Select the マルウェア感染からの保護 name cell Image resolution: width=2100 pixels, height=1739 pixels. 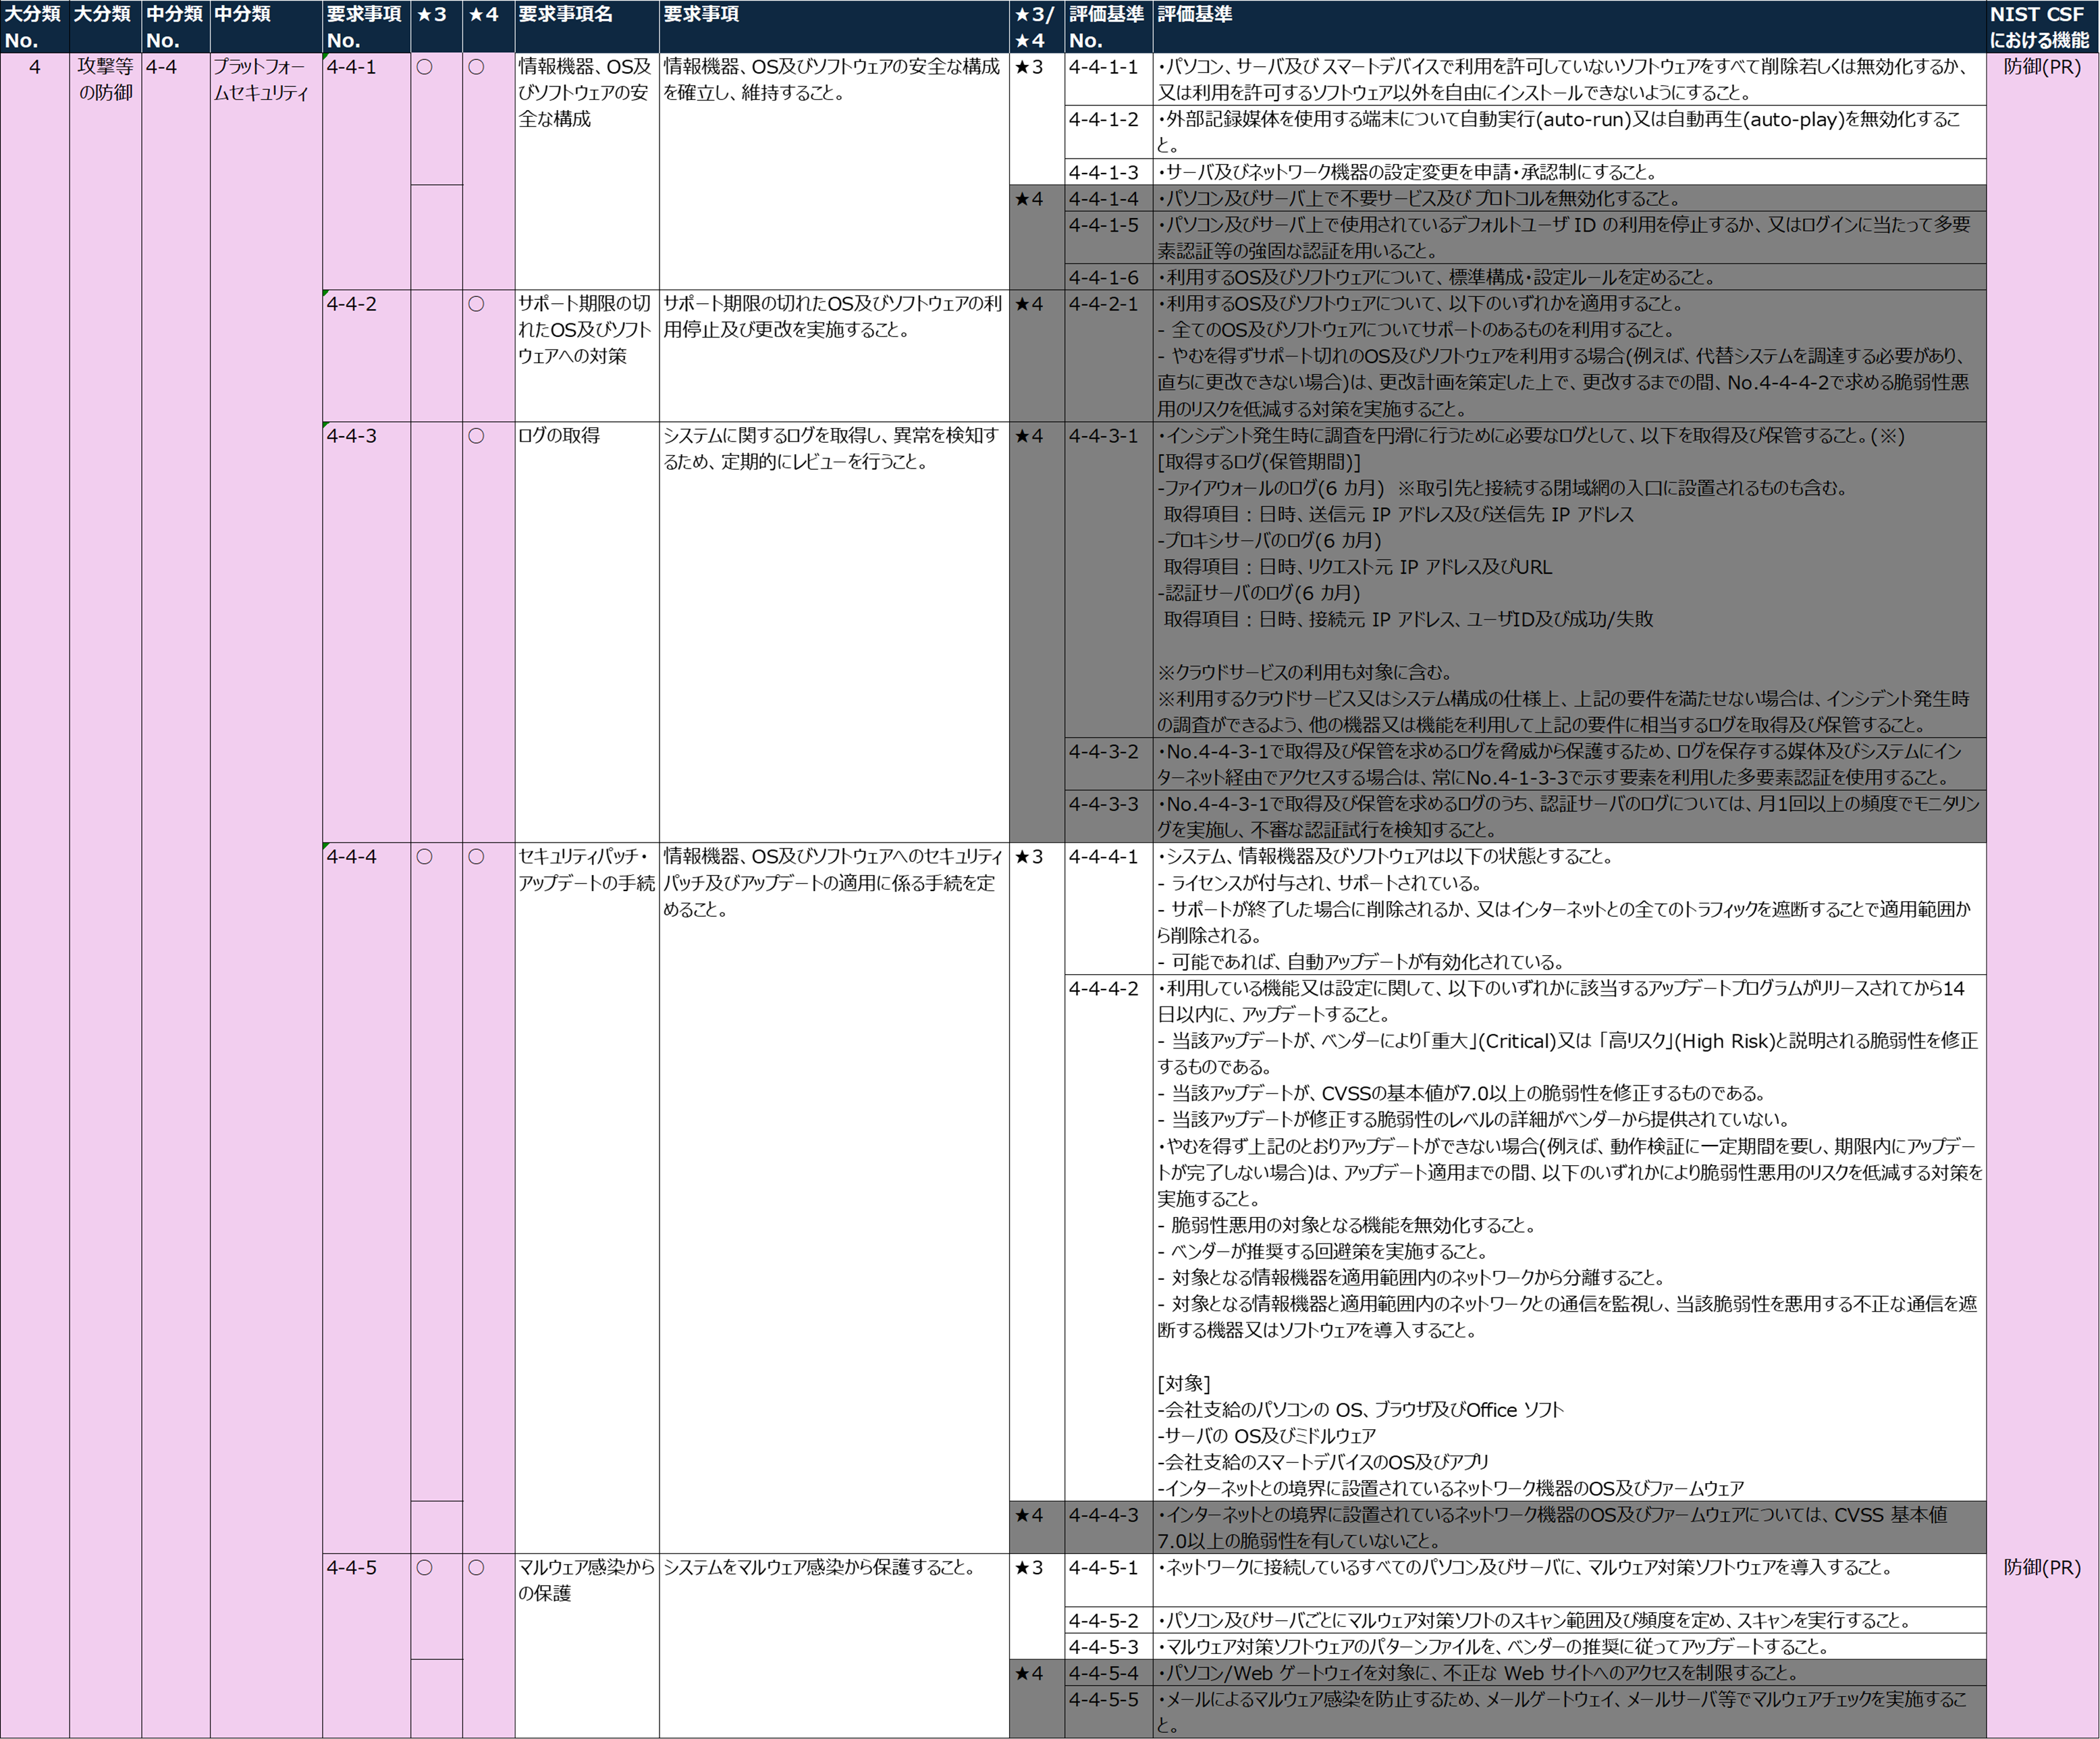(587, 1645)
